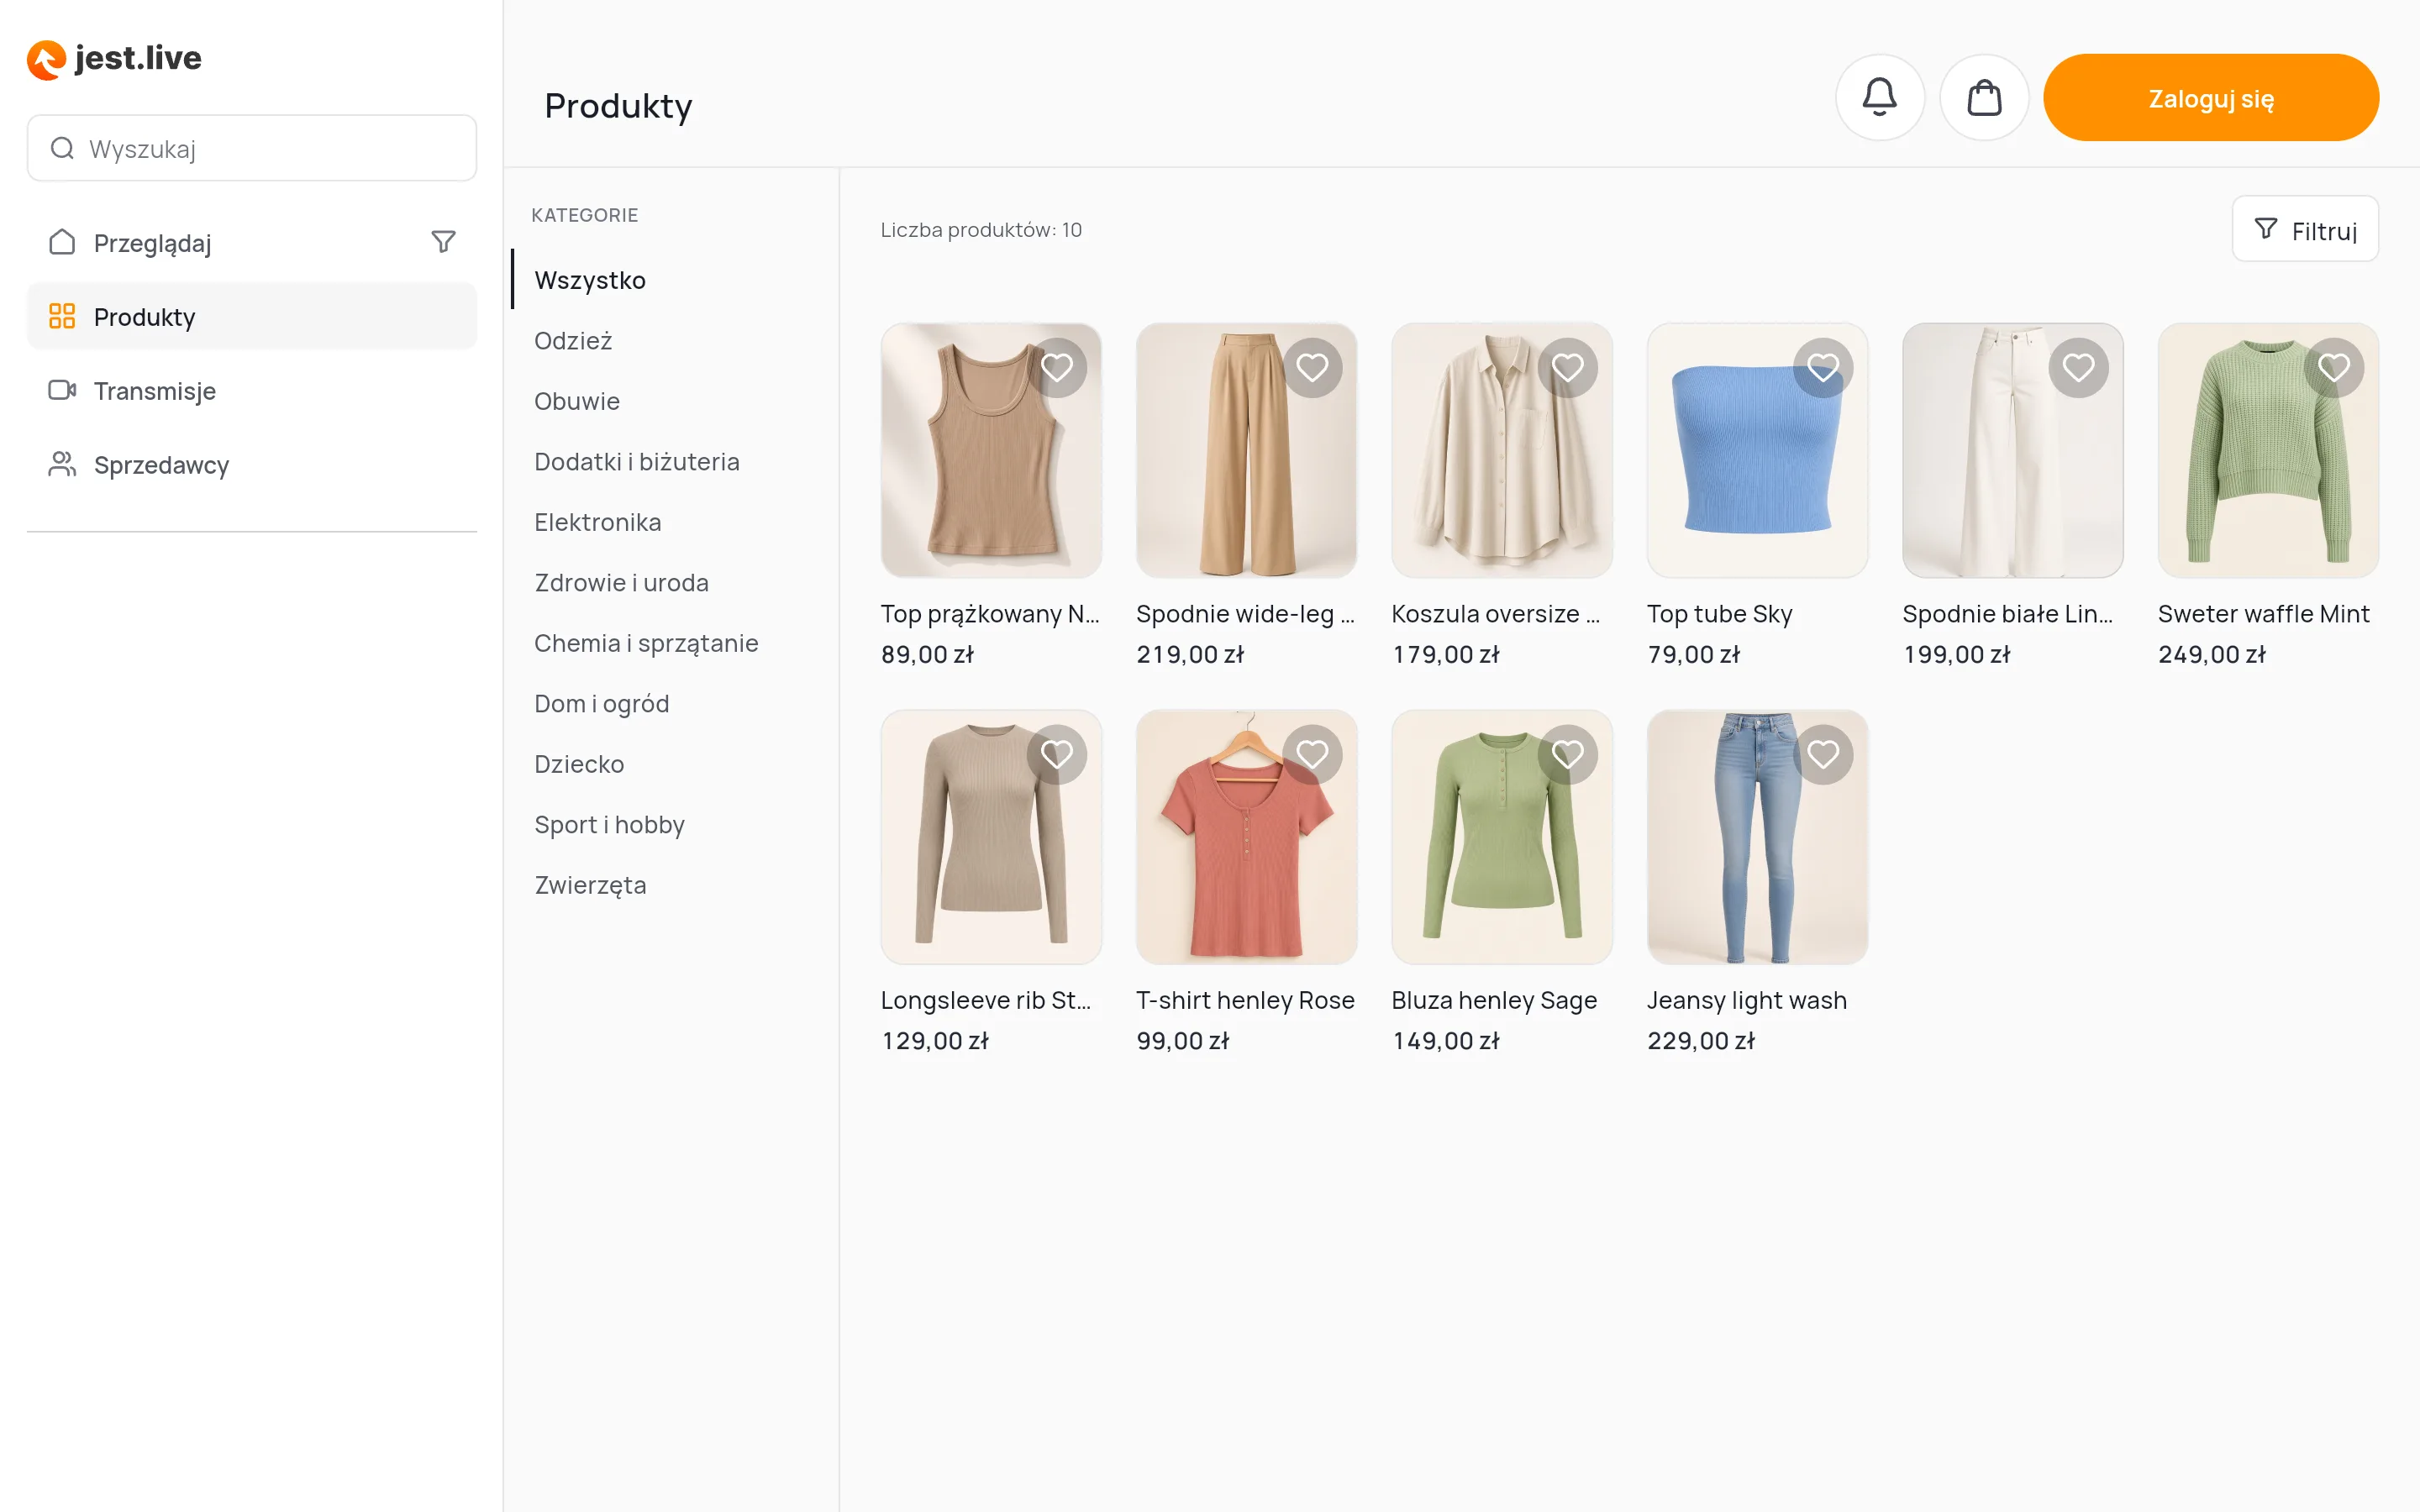Screen dimensions: 2420x1512
Task: Select Produkty in the sidebar
Action: click(252, 317)
